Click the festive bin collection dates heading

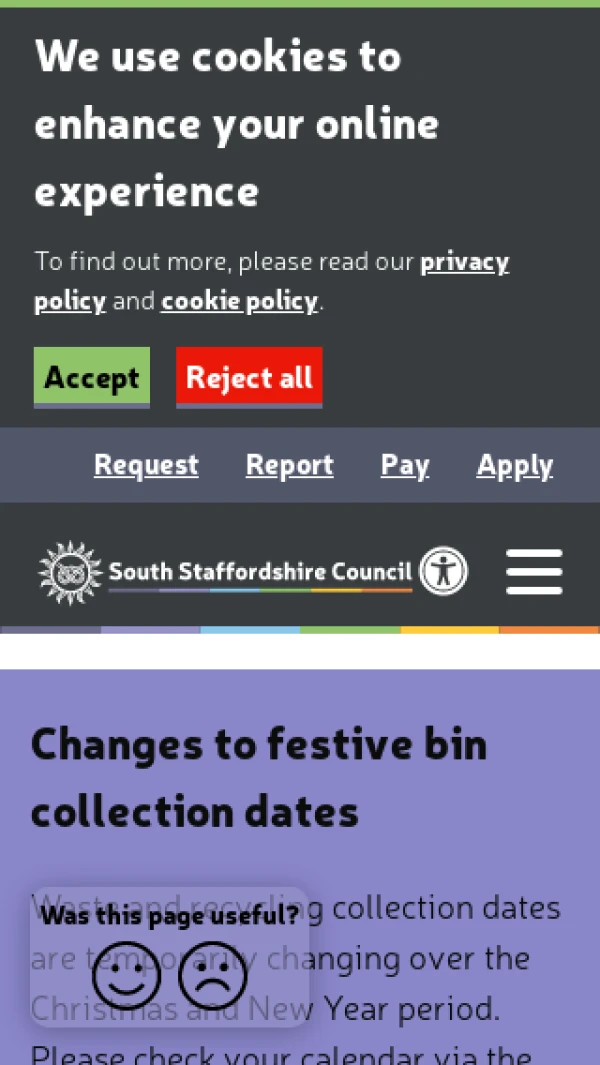259,777
